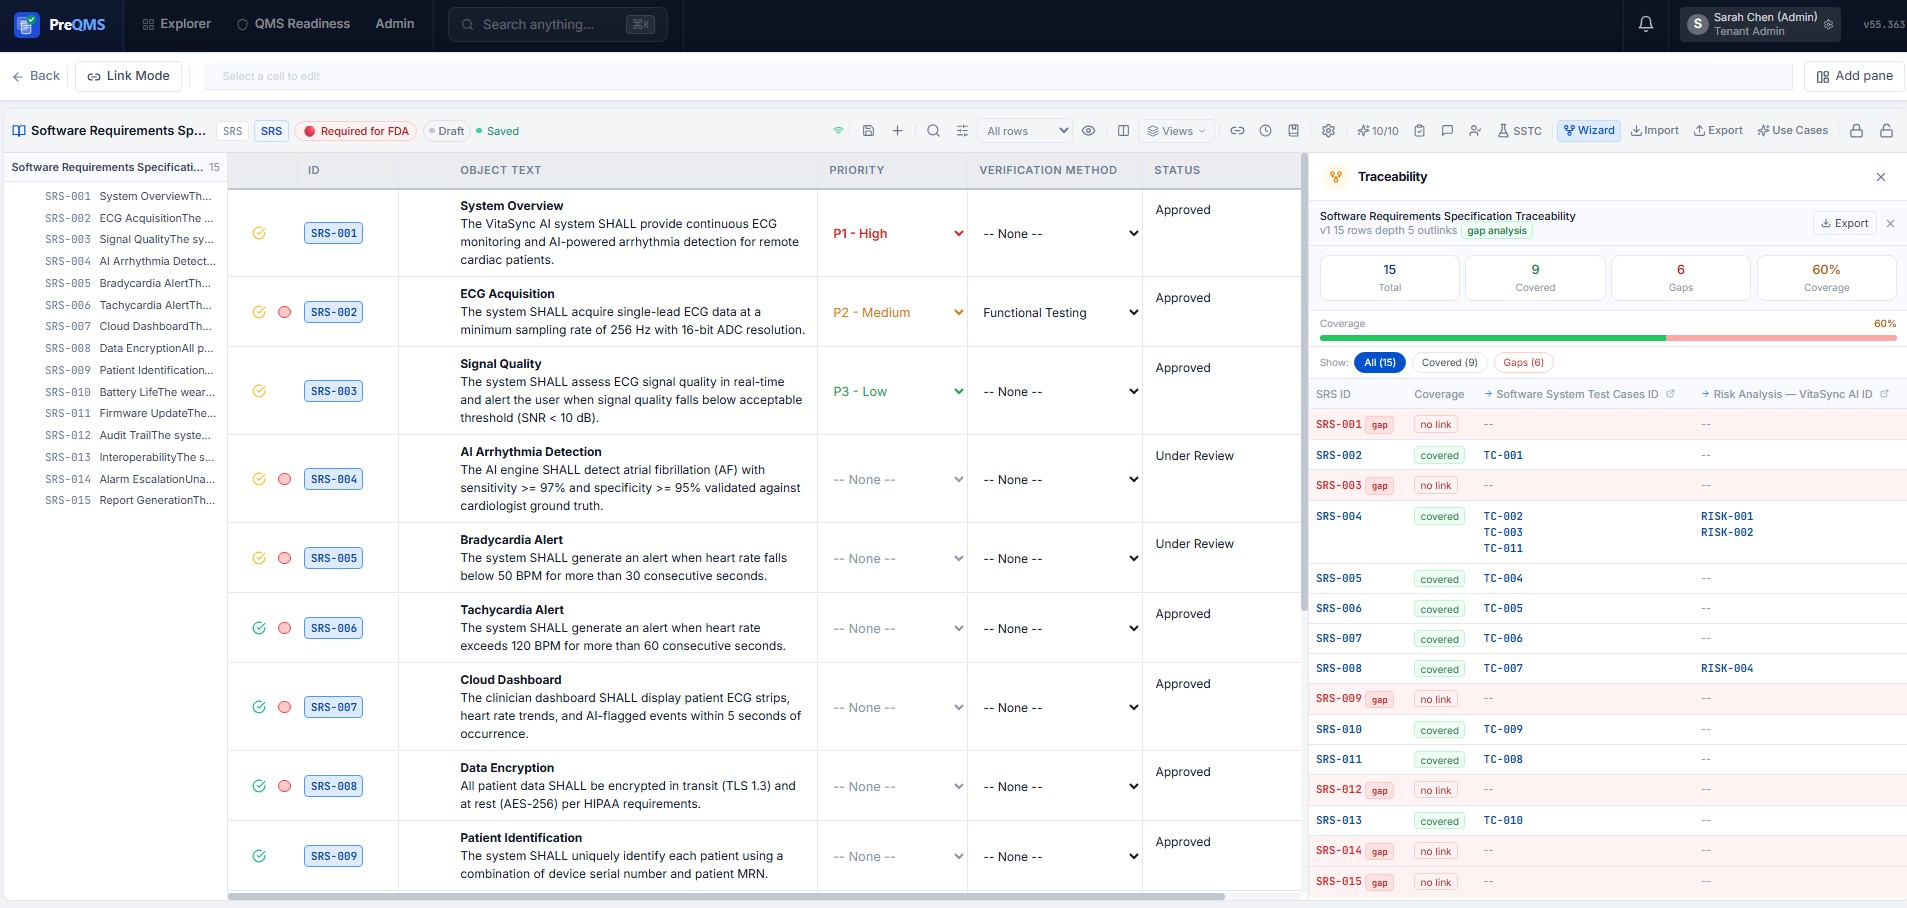The image size is (1907, 908).
Task: Click the green check icon for SRS-007
Action: pyautogui.click(x=259, y=707)
